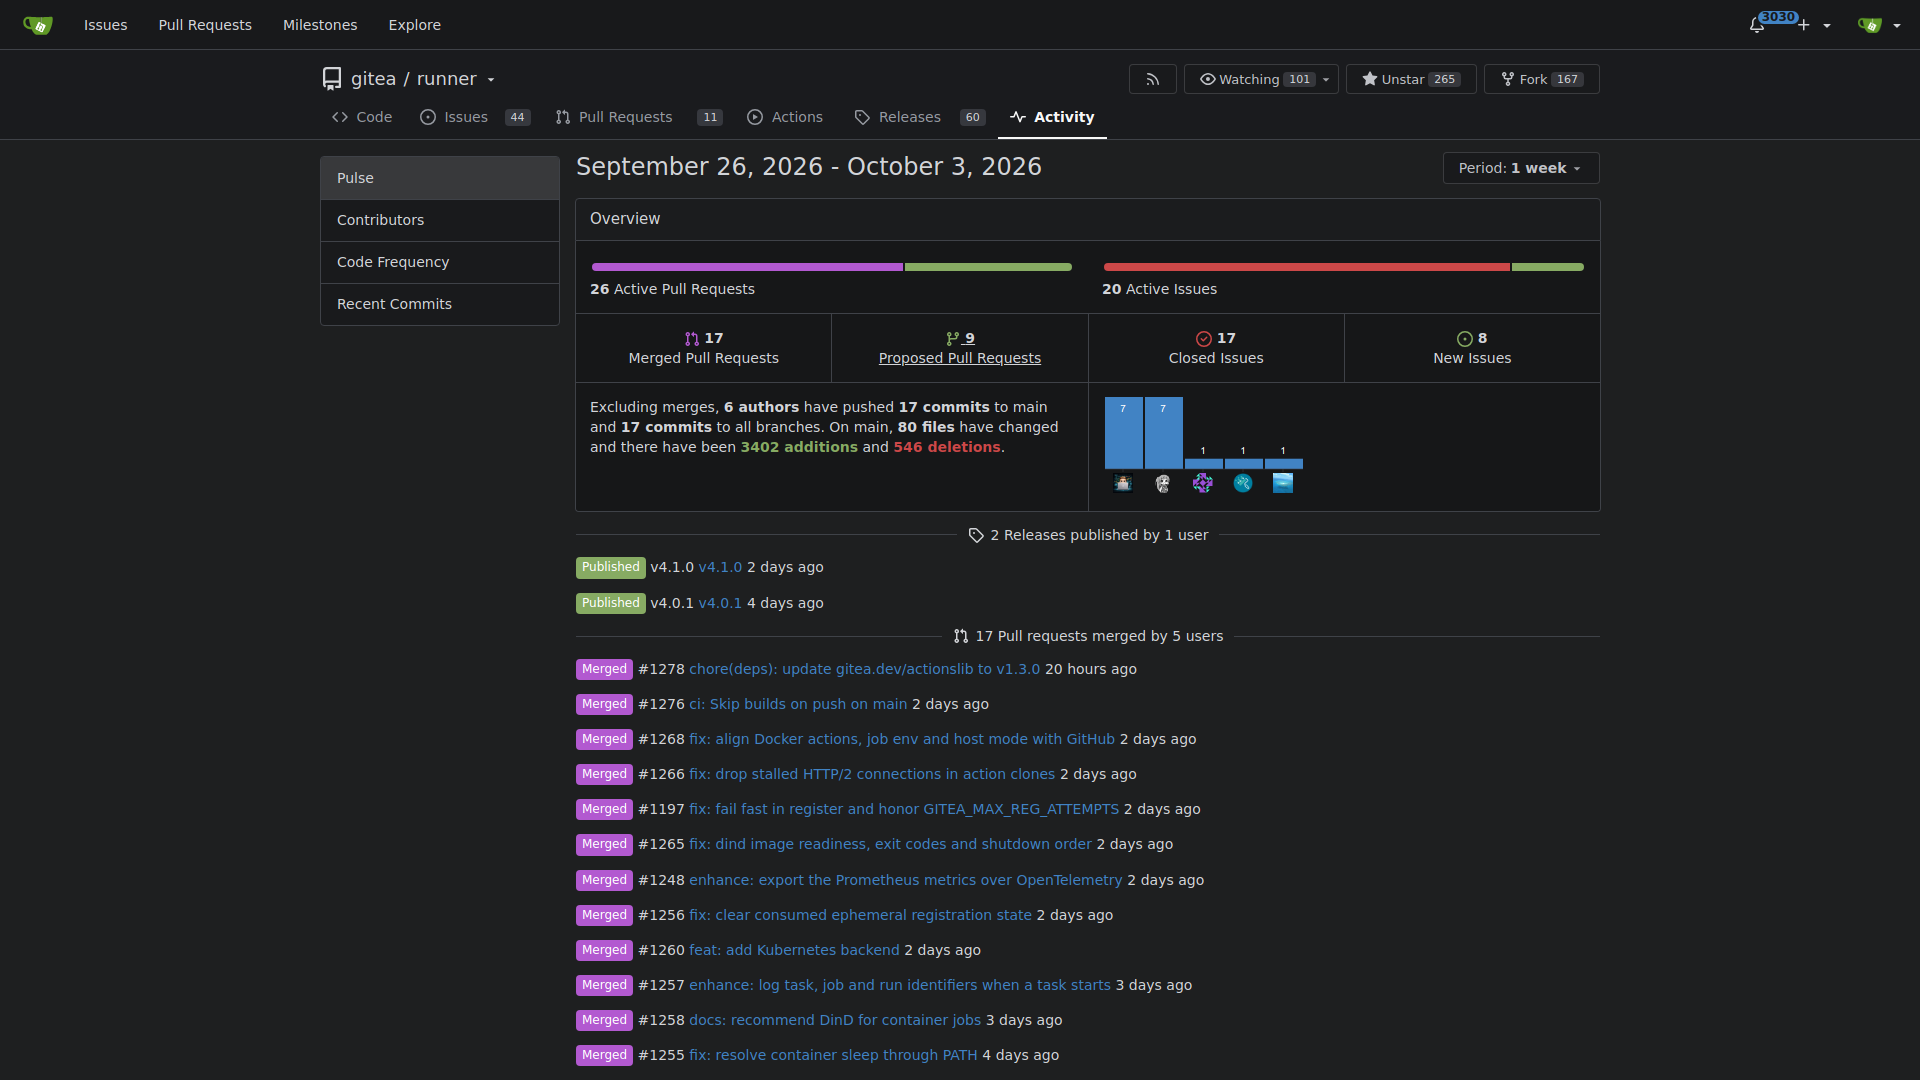Select Pulse in the activity sidebar

(x=440, y=178)
